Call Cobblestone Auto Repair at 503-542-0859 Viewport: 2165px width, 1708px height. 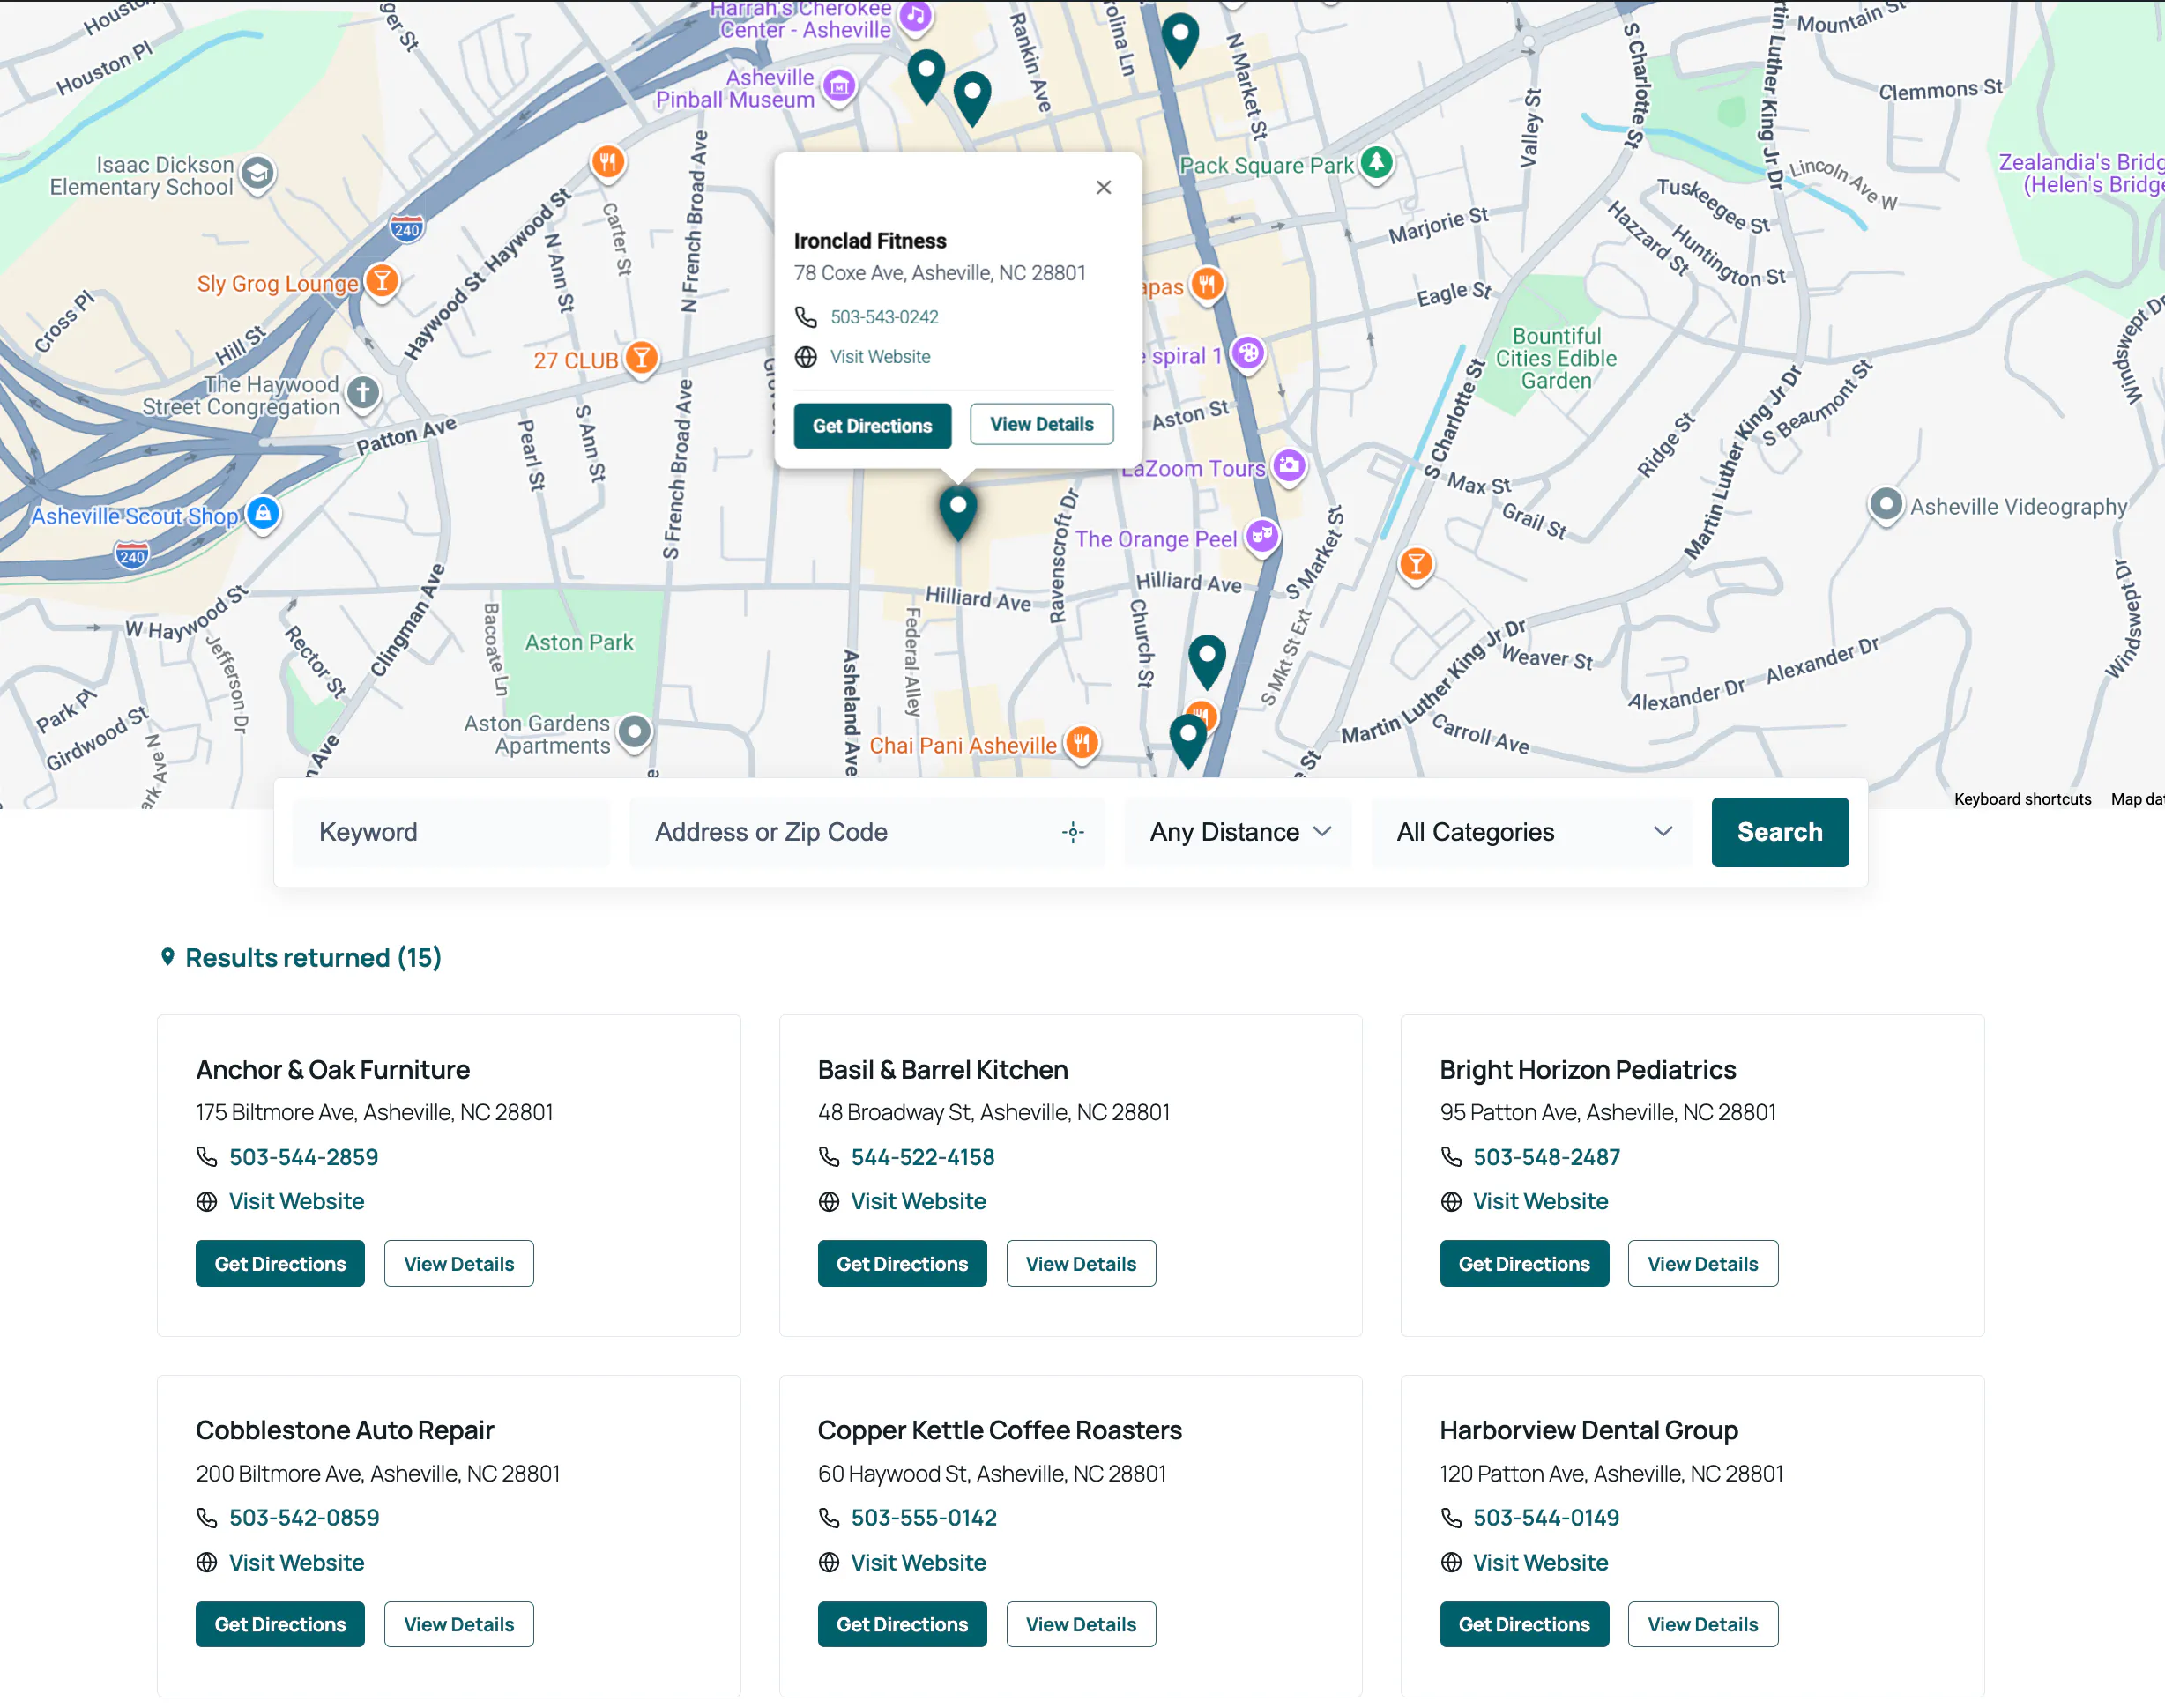(x=304, y=1518)
